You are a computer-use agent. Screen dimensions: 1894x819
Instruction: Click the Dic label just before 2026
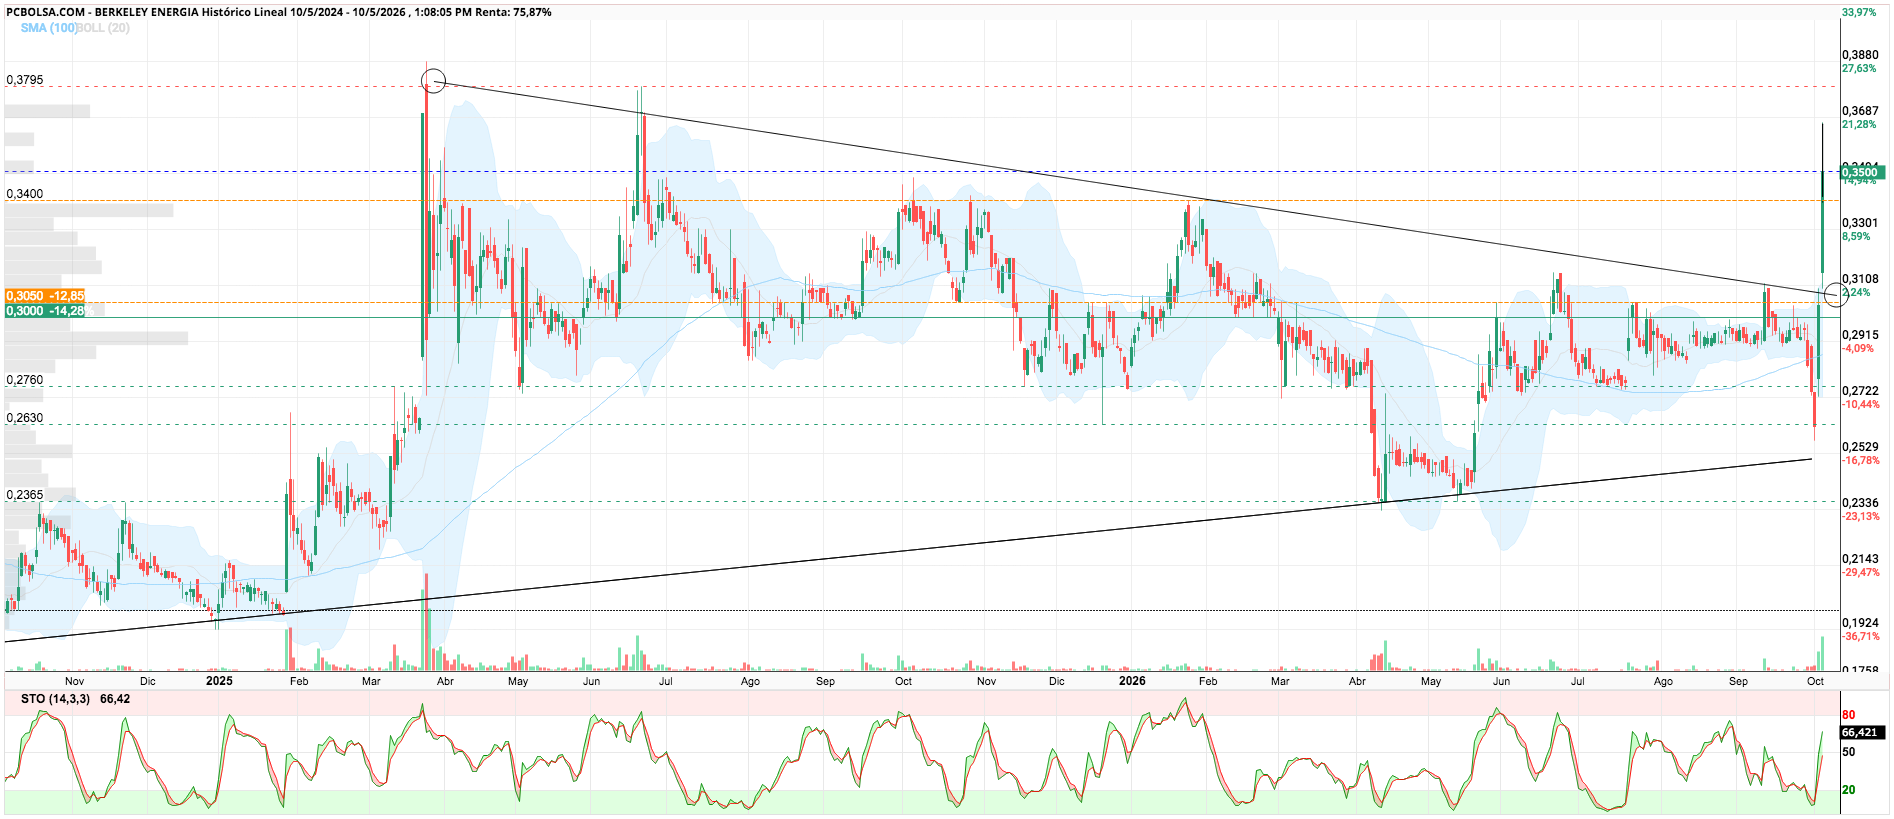click(x=1057, y=681)
